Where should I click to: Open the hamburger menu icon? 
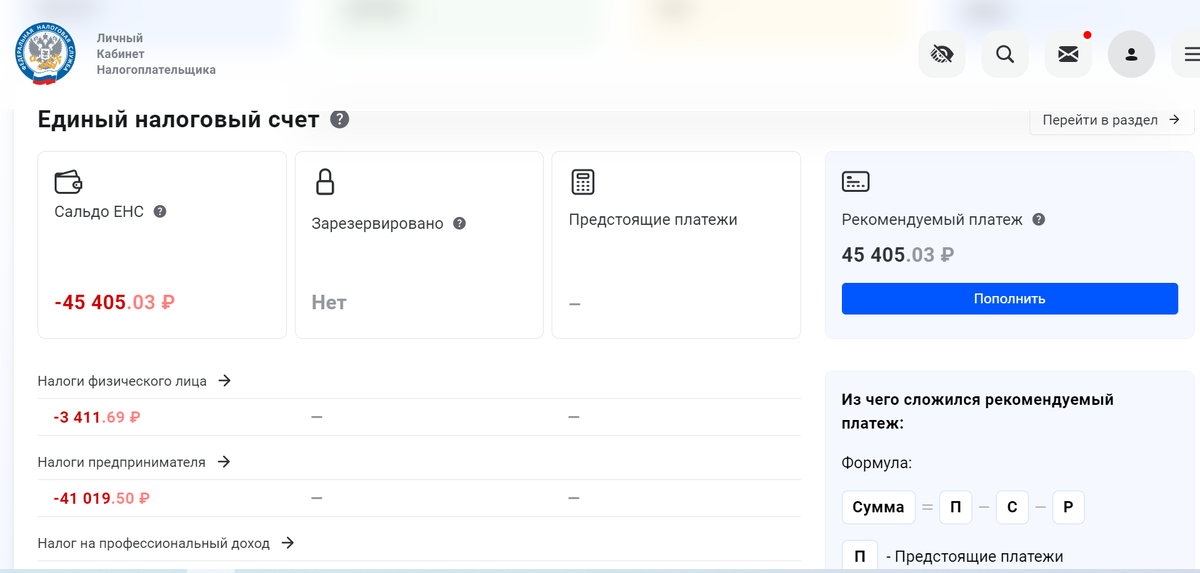pyautogui.click(x=1188, y=54)
